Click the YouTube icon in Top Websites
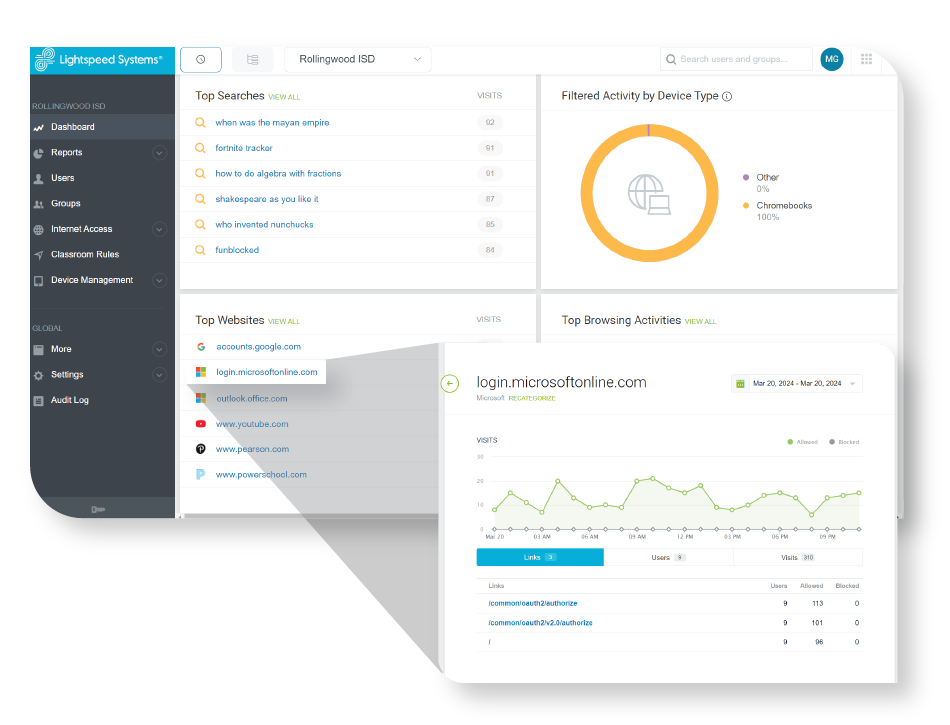The height and width of the screenshot is (725, 950). 201,424
